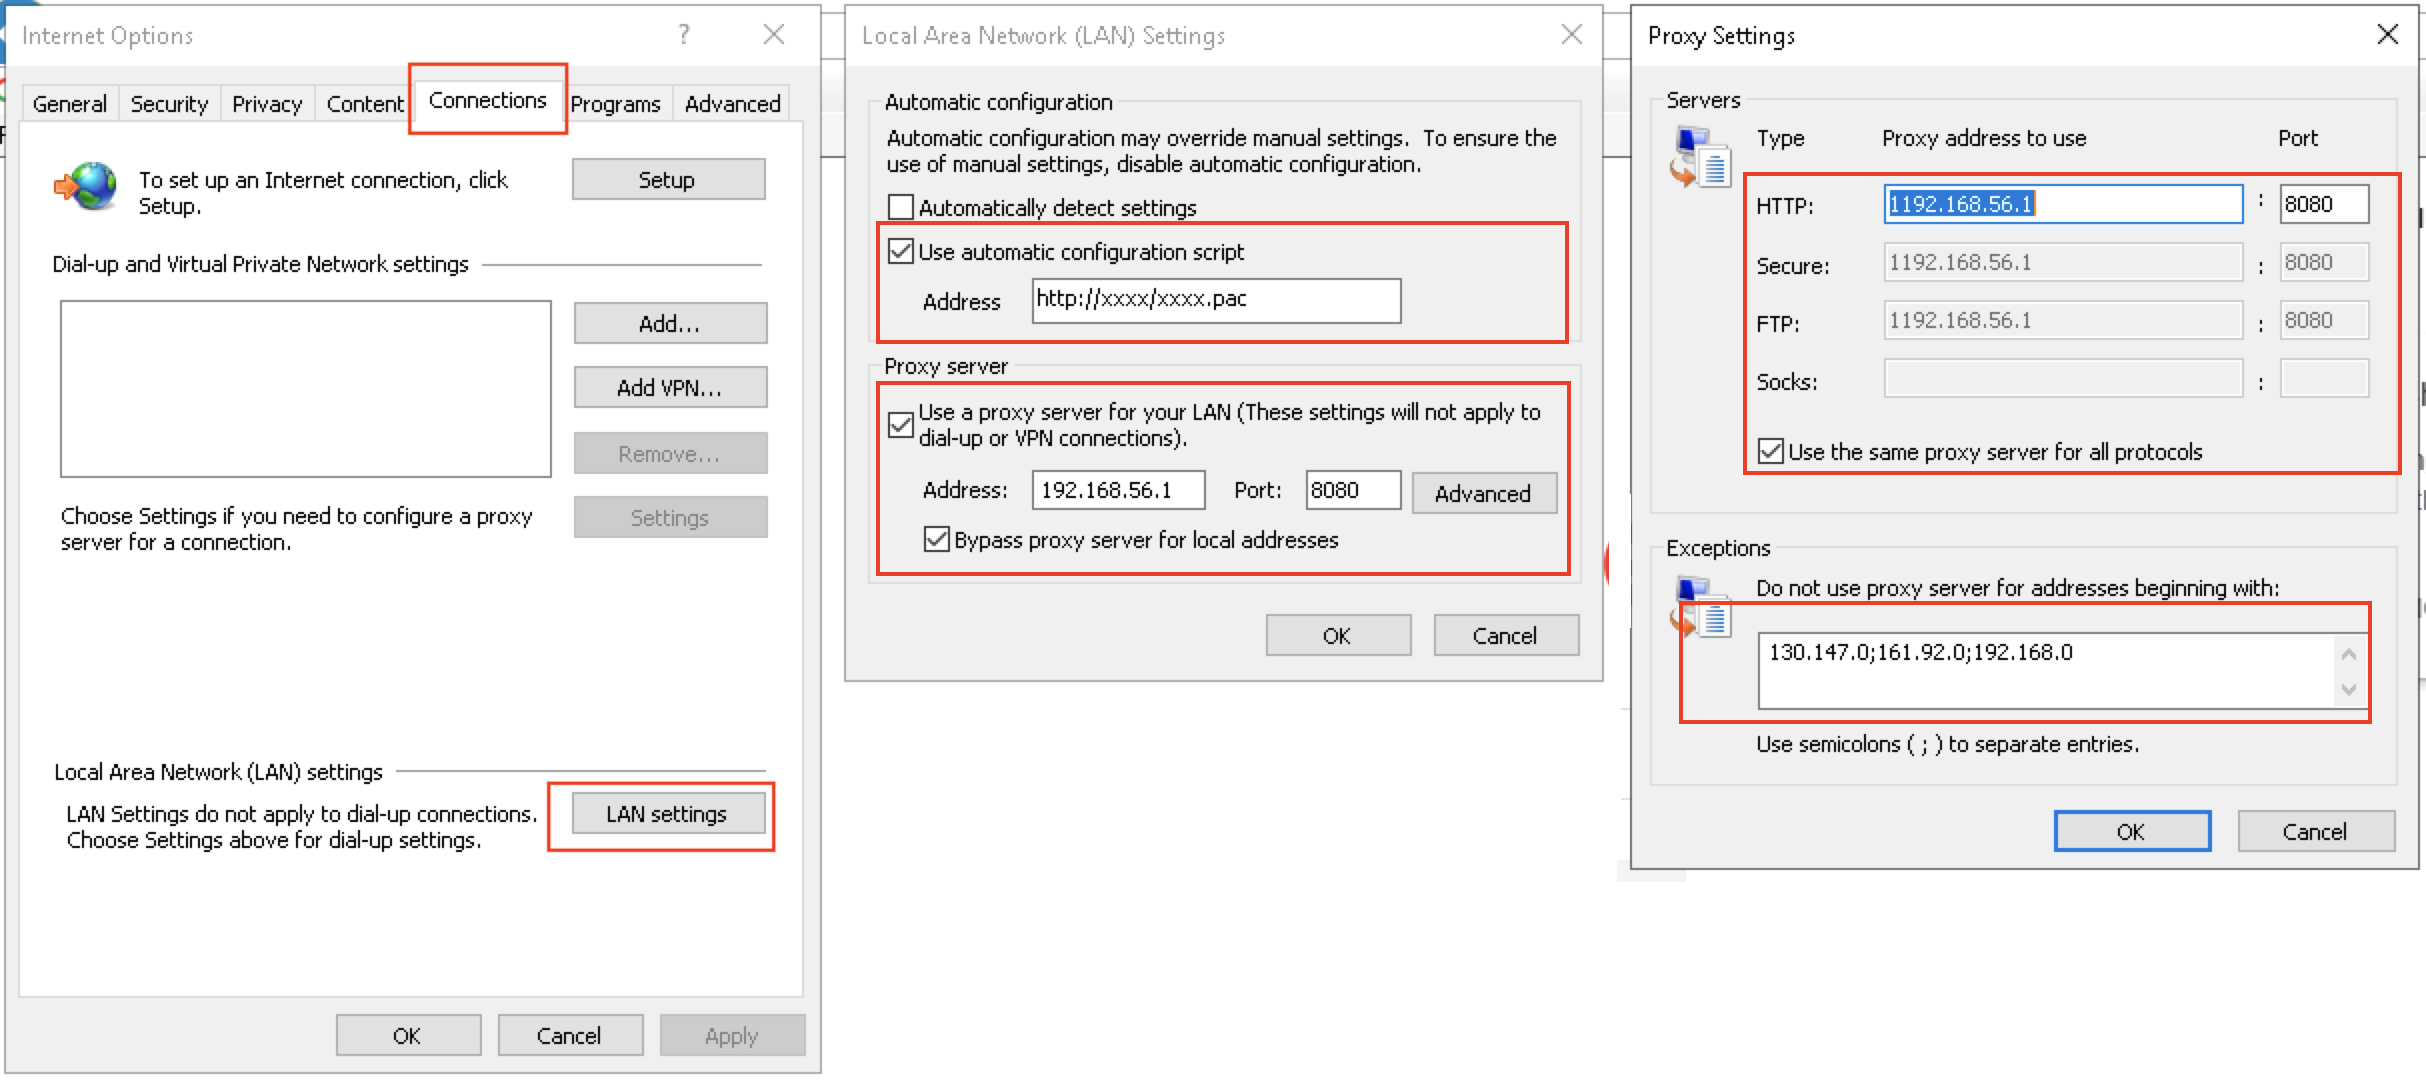The height and width of the screenshot is (1084, 2426).
Task: Close the Proxy Settings dialog
Action: coord(2387,35)
